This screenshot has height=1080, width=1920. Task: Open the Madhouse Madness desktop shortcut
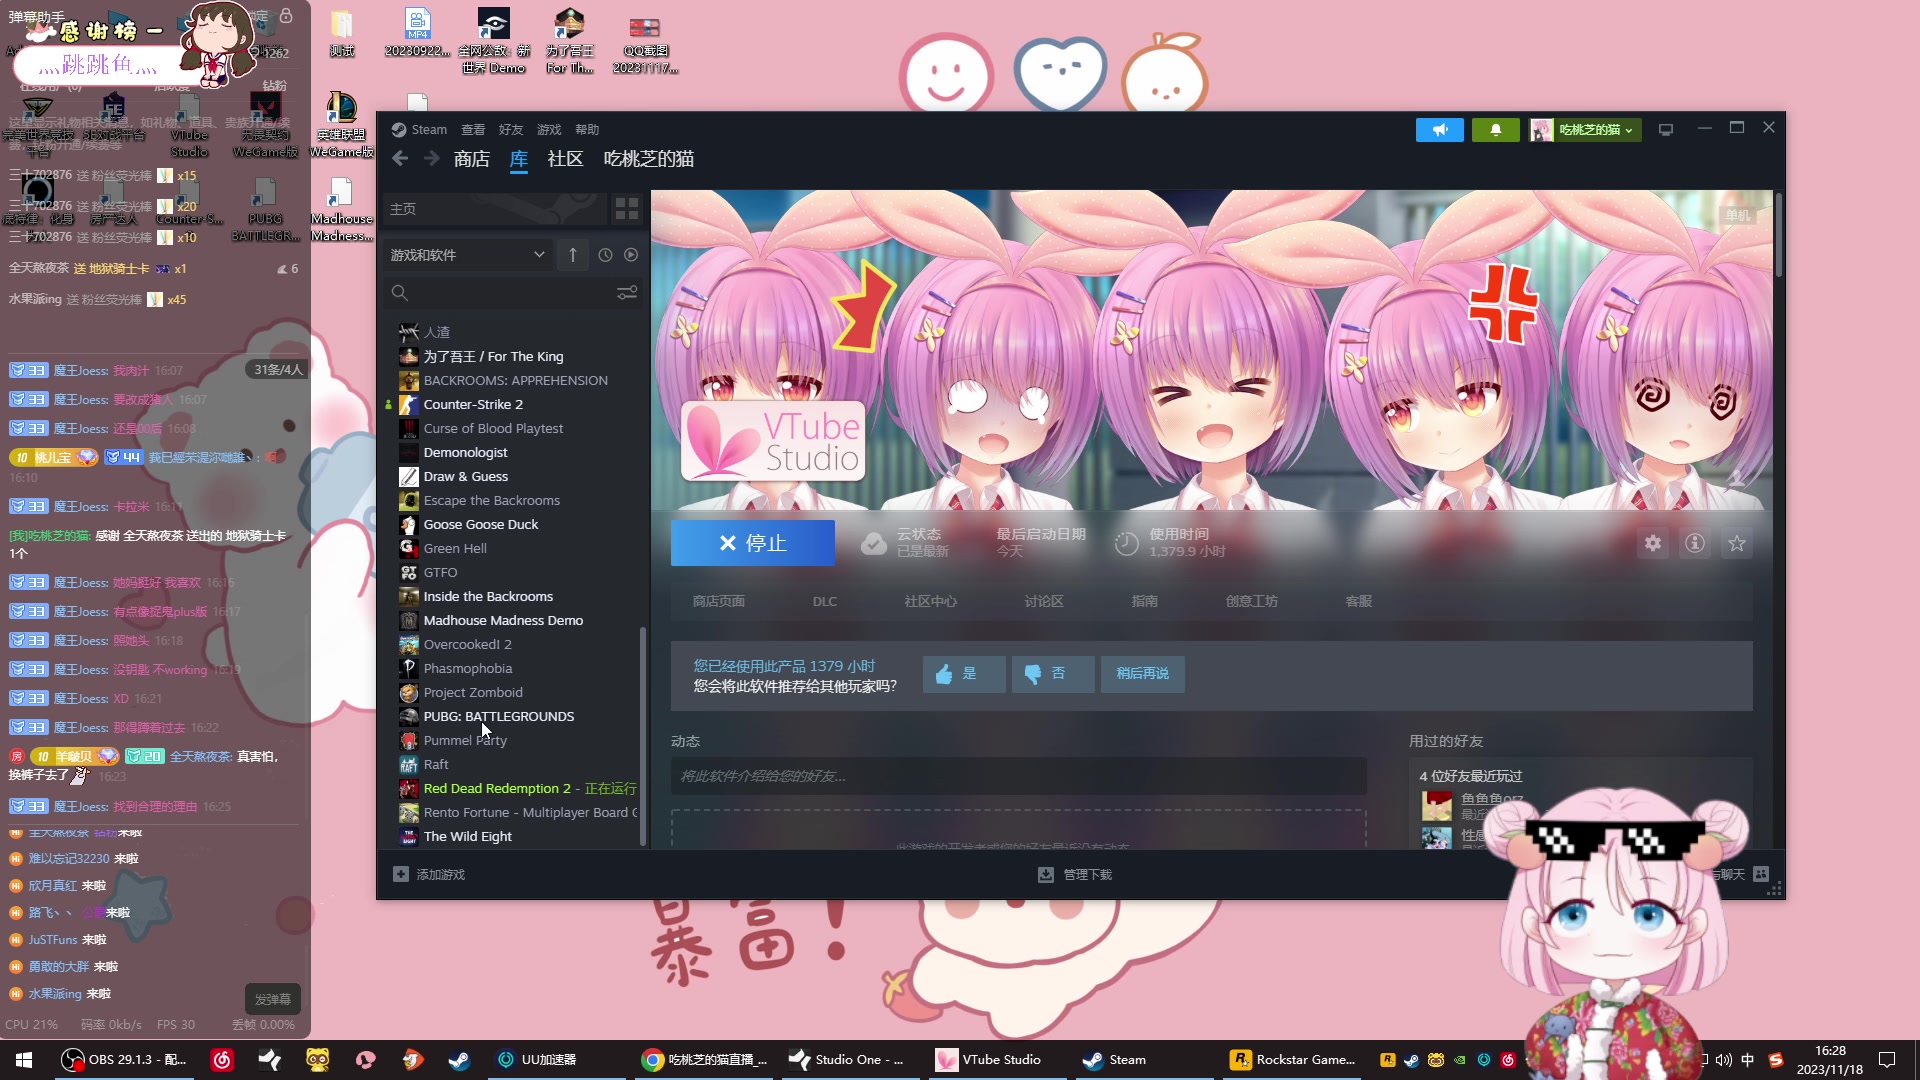[341, 210]
